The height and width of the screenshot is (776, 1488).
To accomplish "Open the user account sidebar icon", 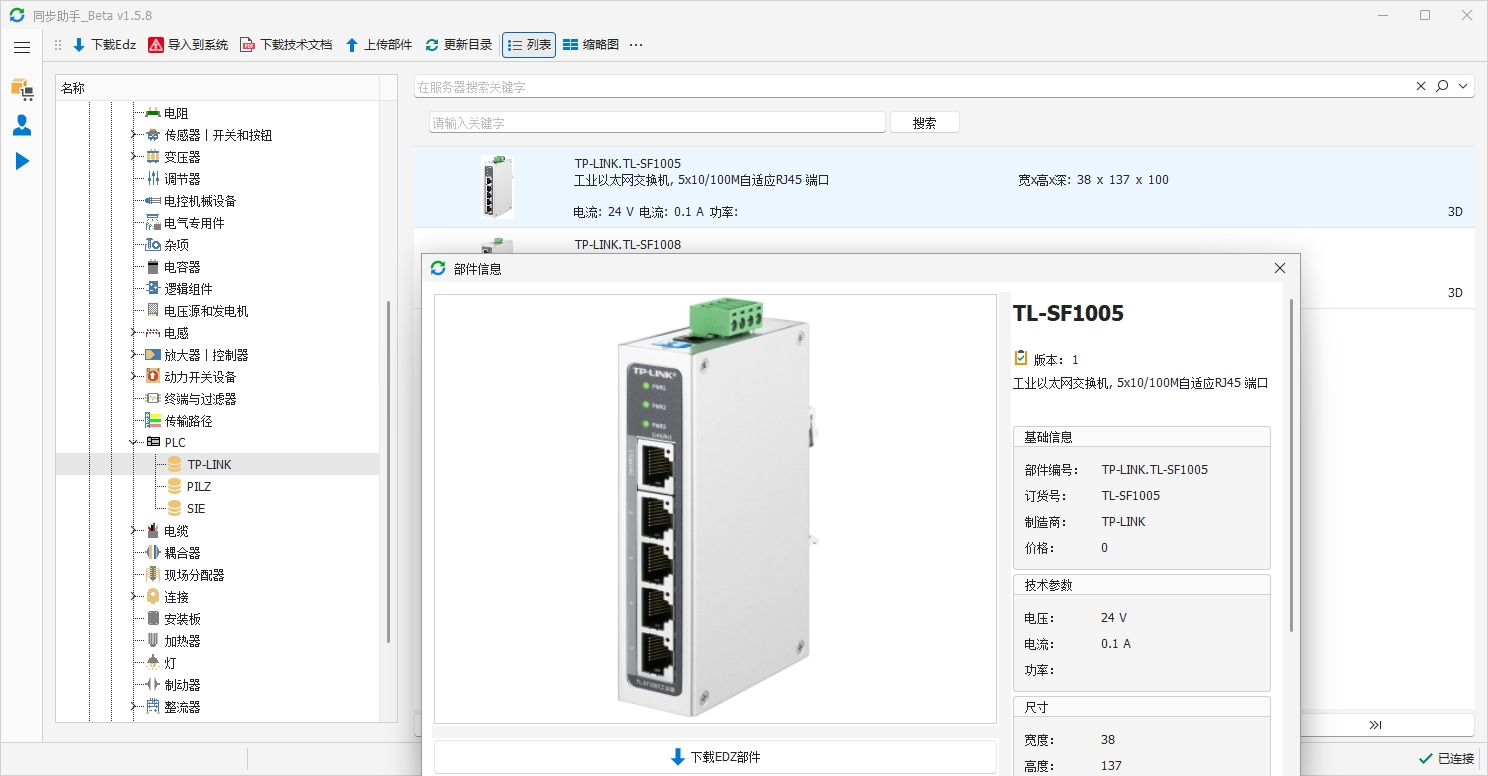I will [22, 125].
